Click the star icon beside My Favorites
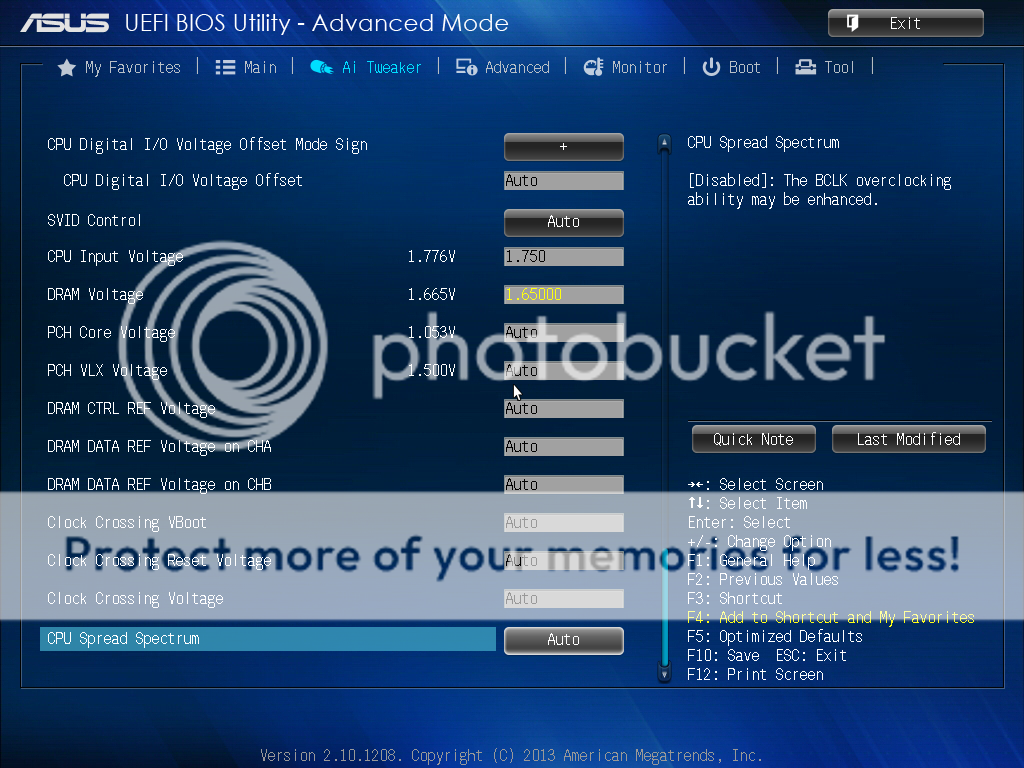This screenshot has height=768, width=1024. click(x=67, y=68)
